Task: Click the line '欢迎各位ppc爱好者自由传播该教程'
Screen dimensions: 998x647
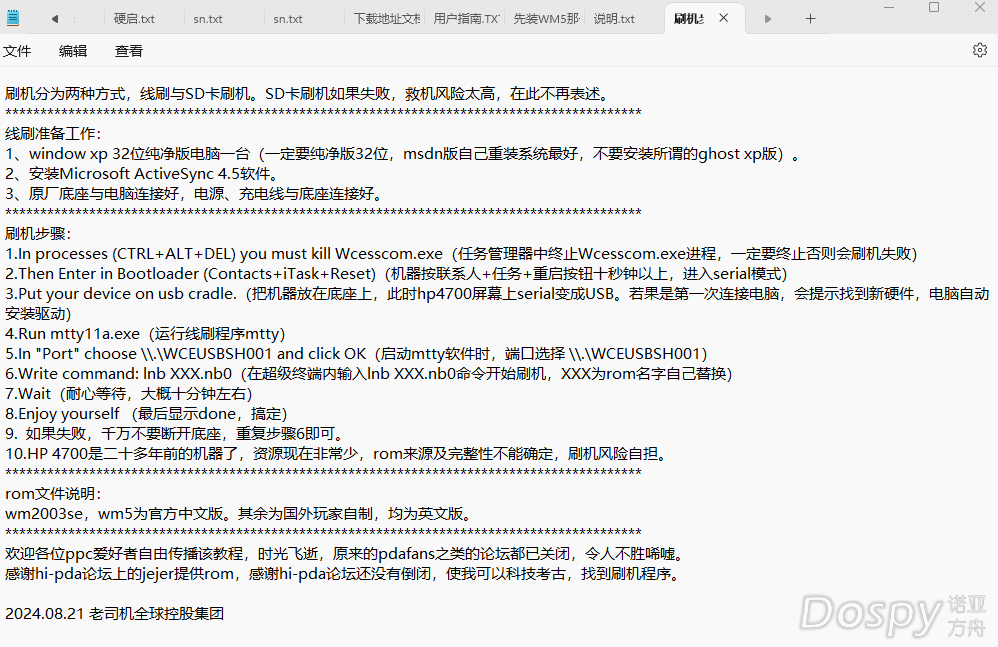Action: coord(346,553)
